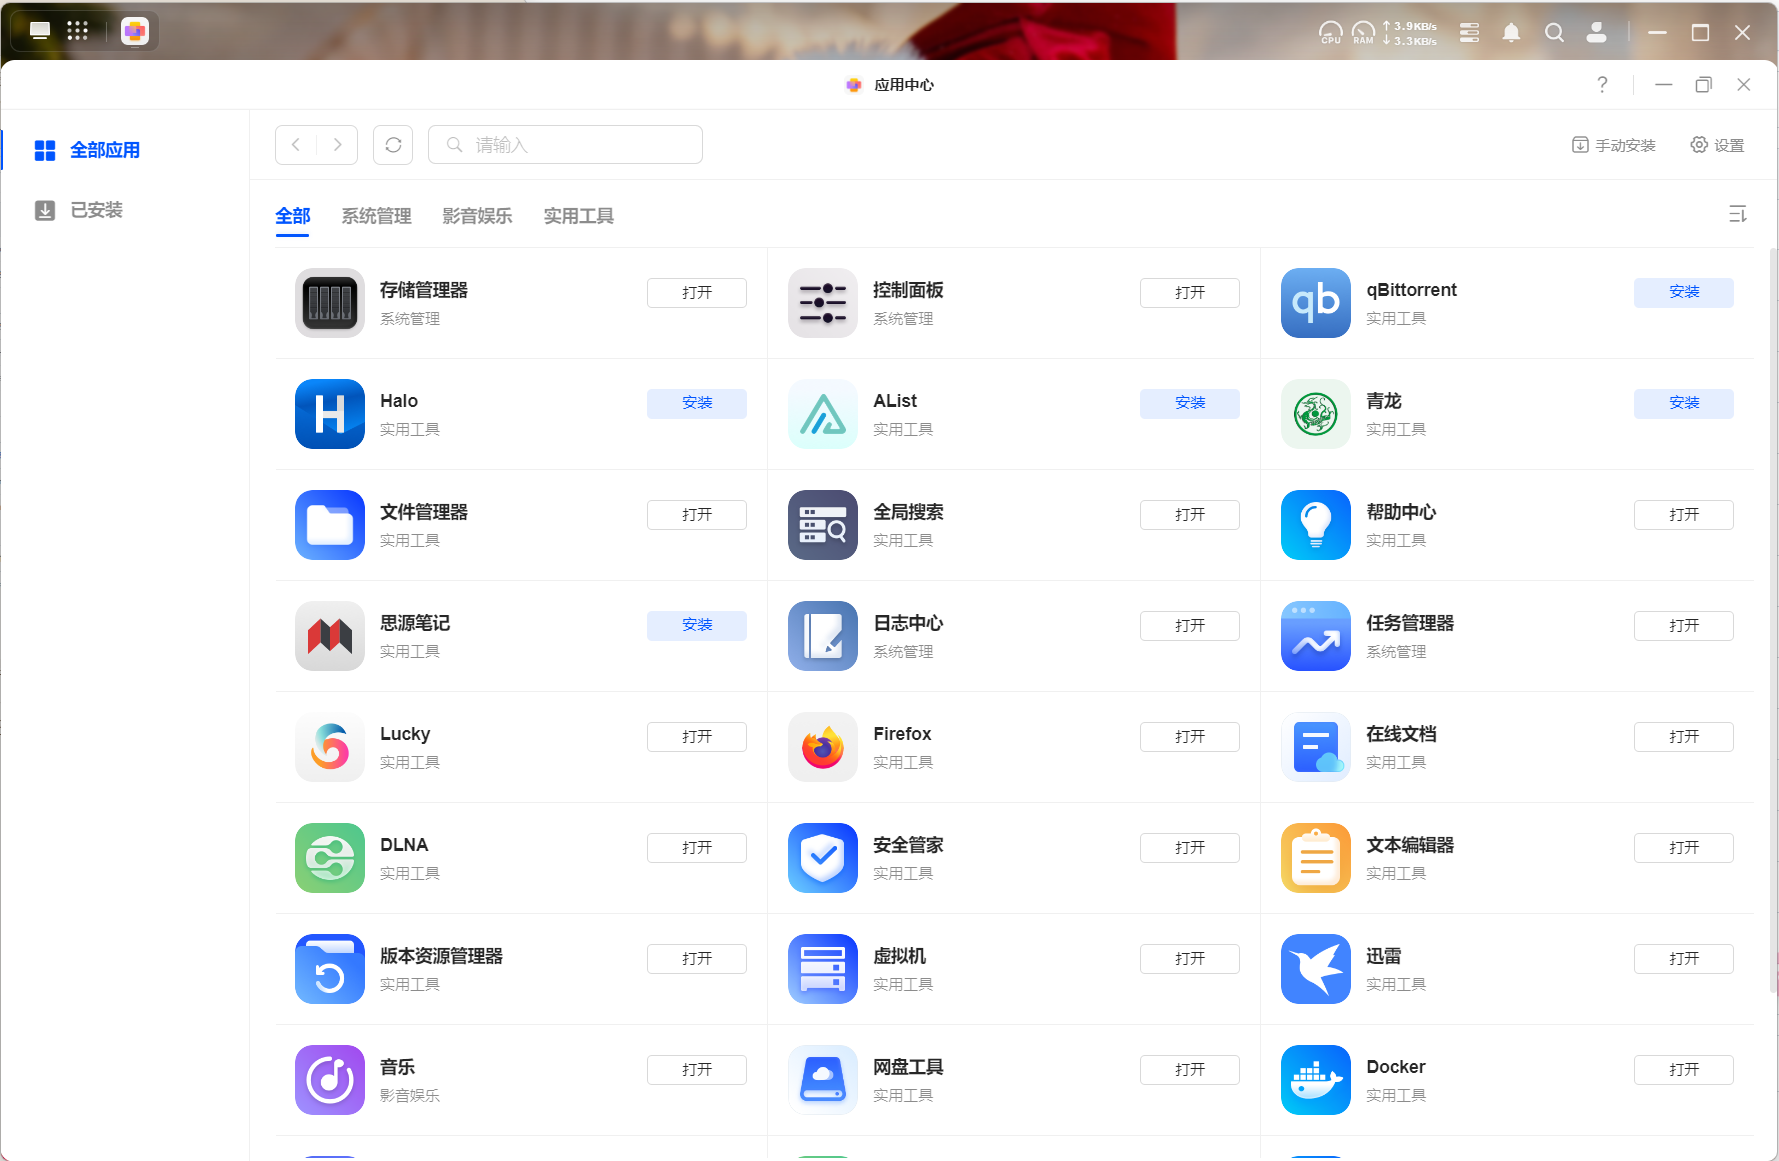Image resolution: width=1779 pixels, height=1161 pixels.
Task: Click the DLNA app icon
Action: point(330,858)
